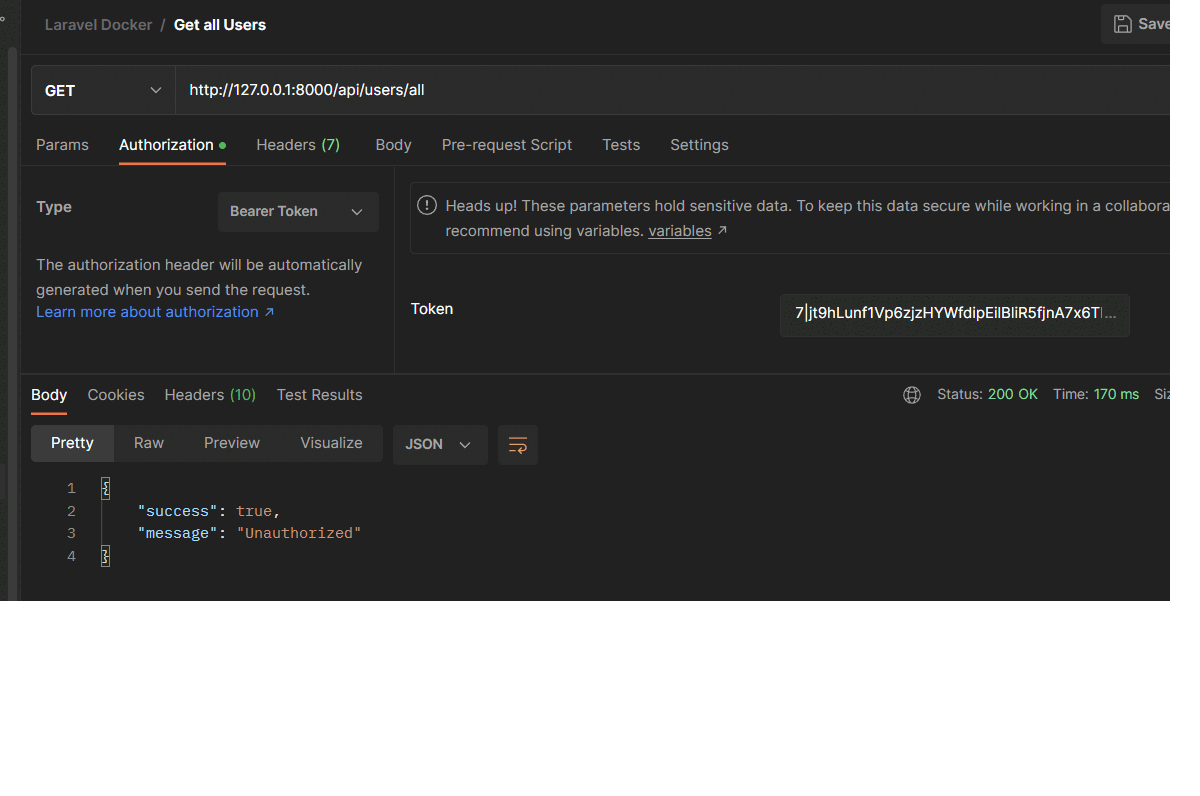The width and height of the screenshot is (1200, 796).
Task: Open the GET request method dropdown
Action: (102, 89)
